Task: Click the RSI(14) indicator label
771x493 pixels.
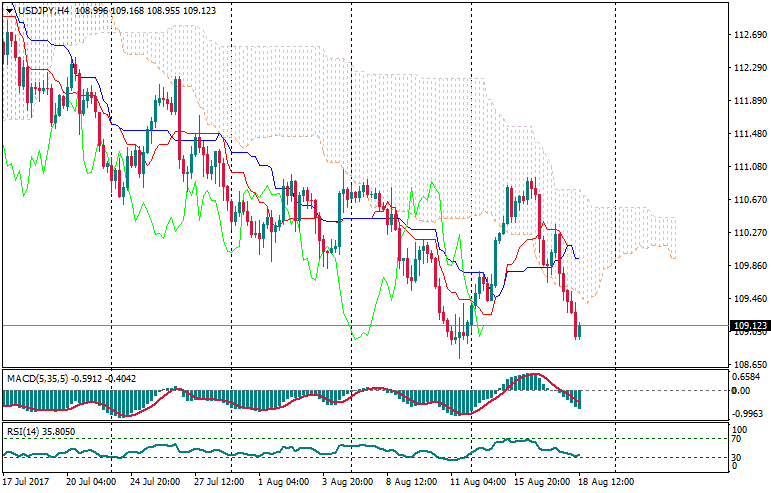Action: (23, 431)
